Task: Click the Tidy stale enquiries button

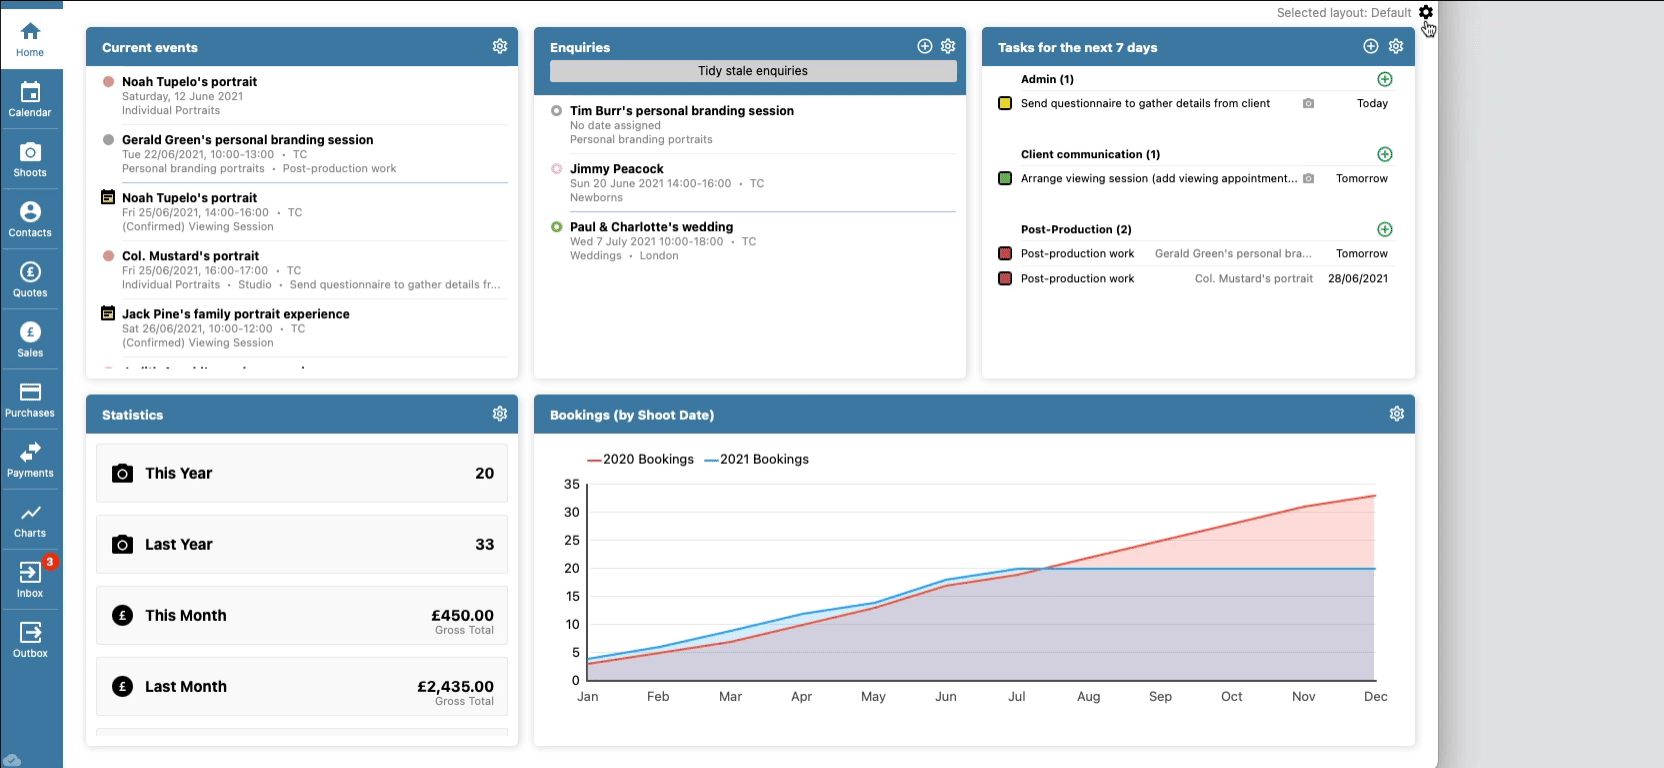Action: point(753,71)
